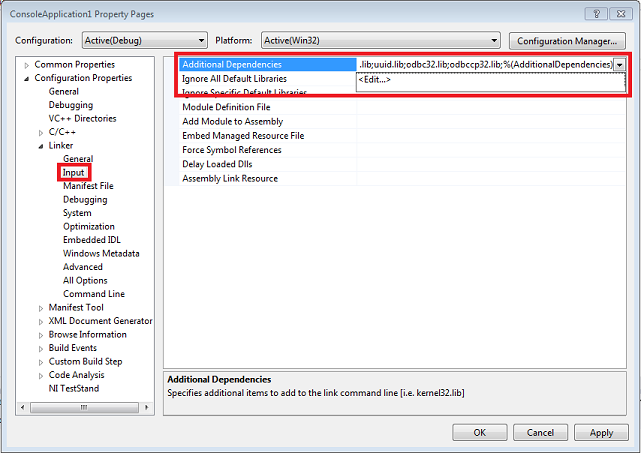641x453 pixels.
Task: Select NI TestStand page
Action: [74, 388]
